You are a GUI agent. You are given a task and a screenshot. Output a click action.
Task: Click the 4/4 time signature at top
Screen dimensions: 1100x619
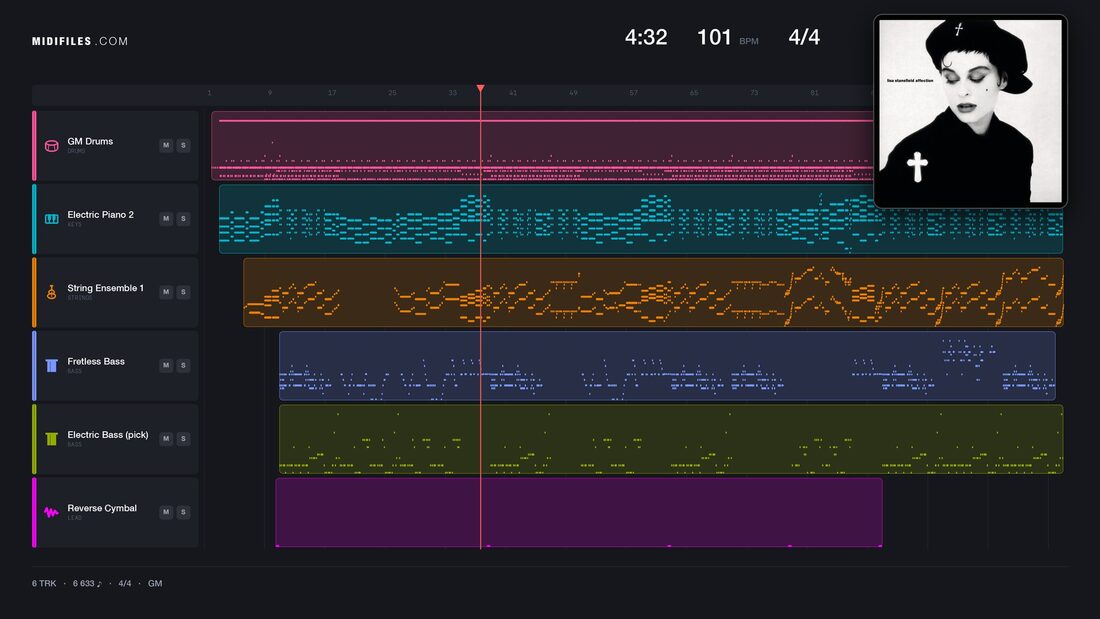[804, 37]
